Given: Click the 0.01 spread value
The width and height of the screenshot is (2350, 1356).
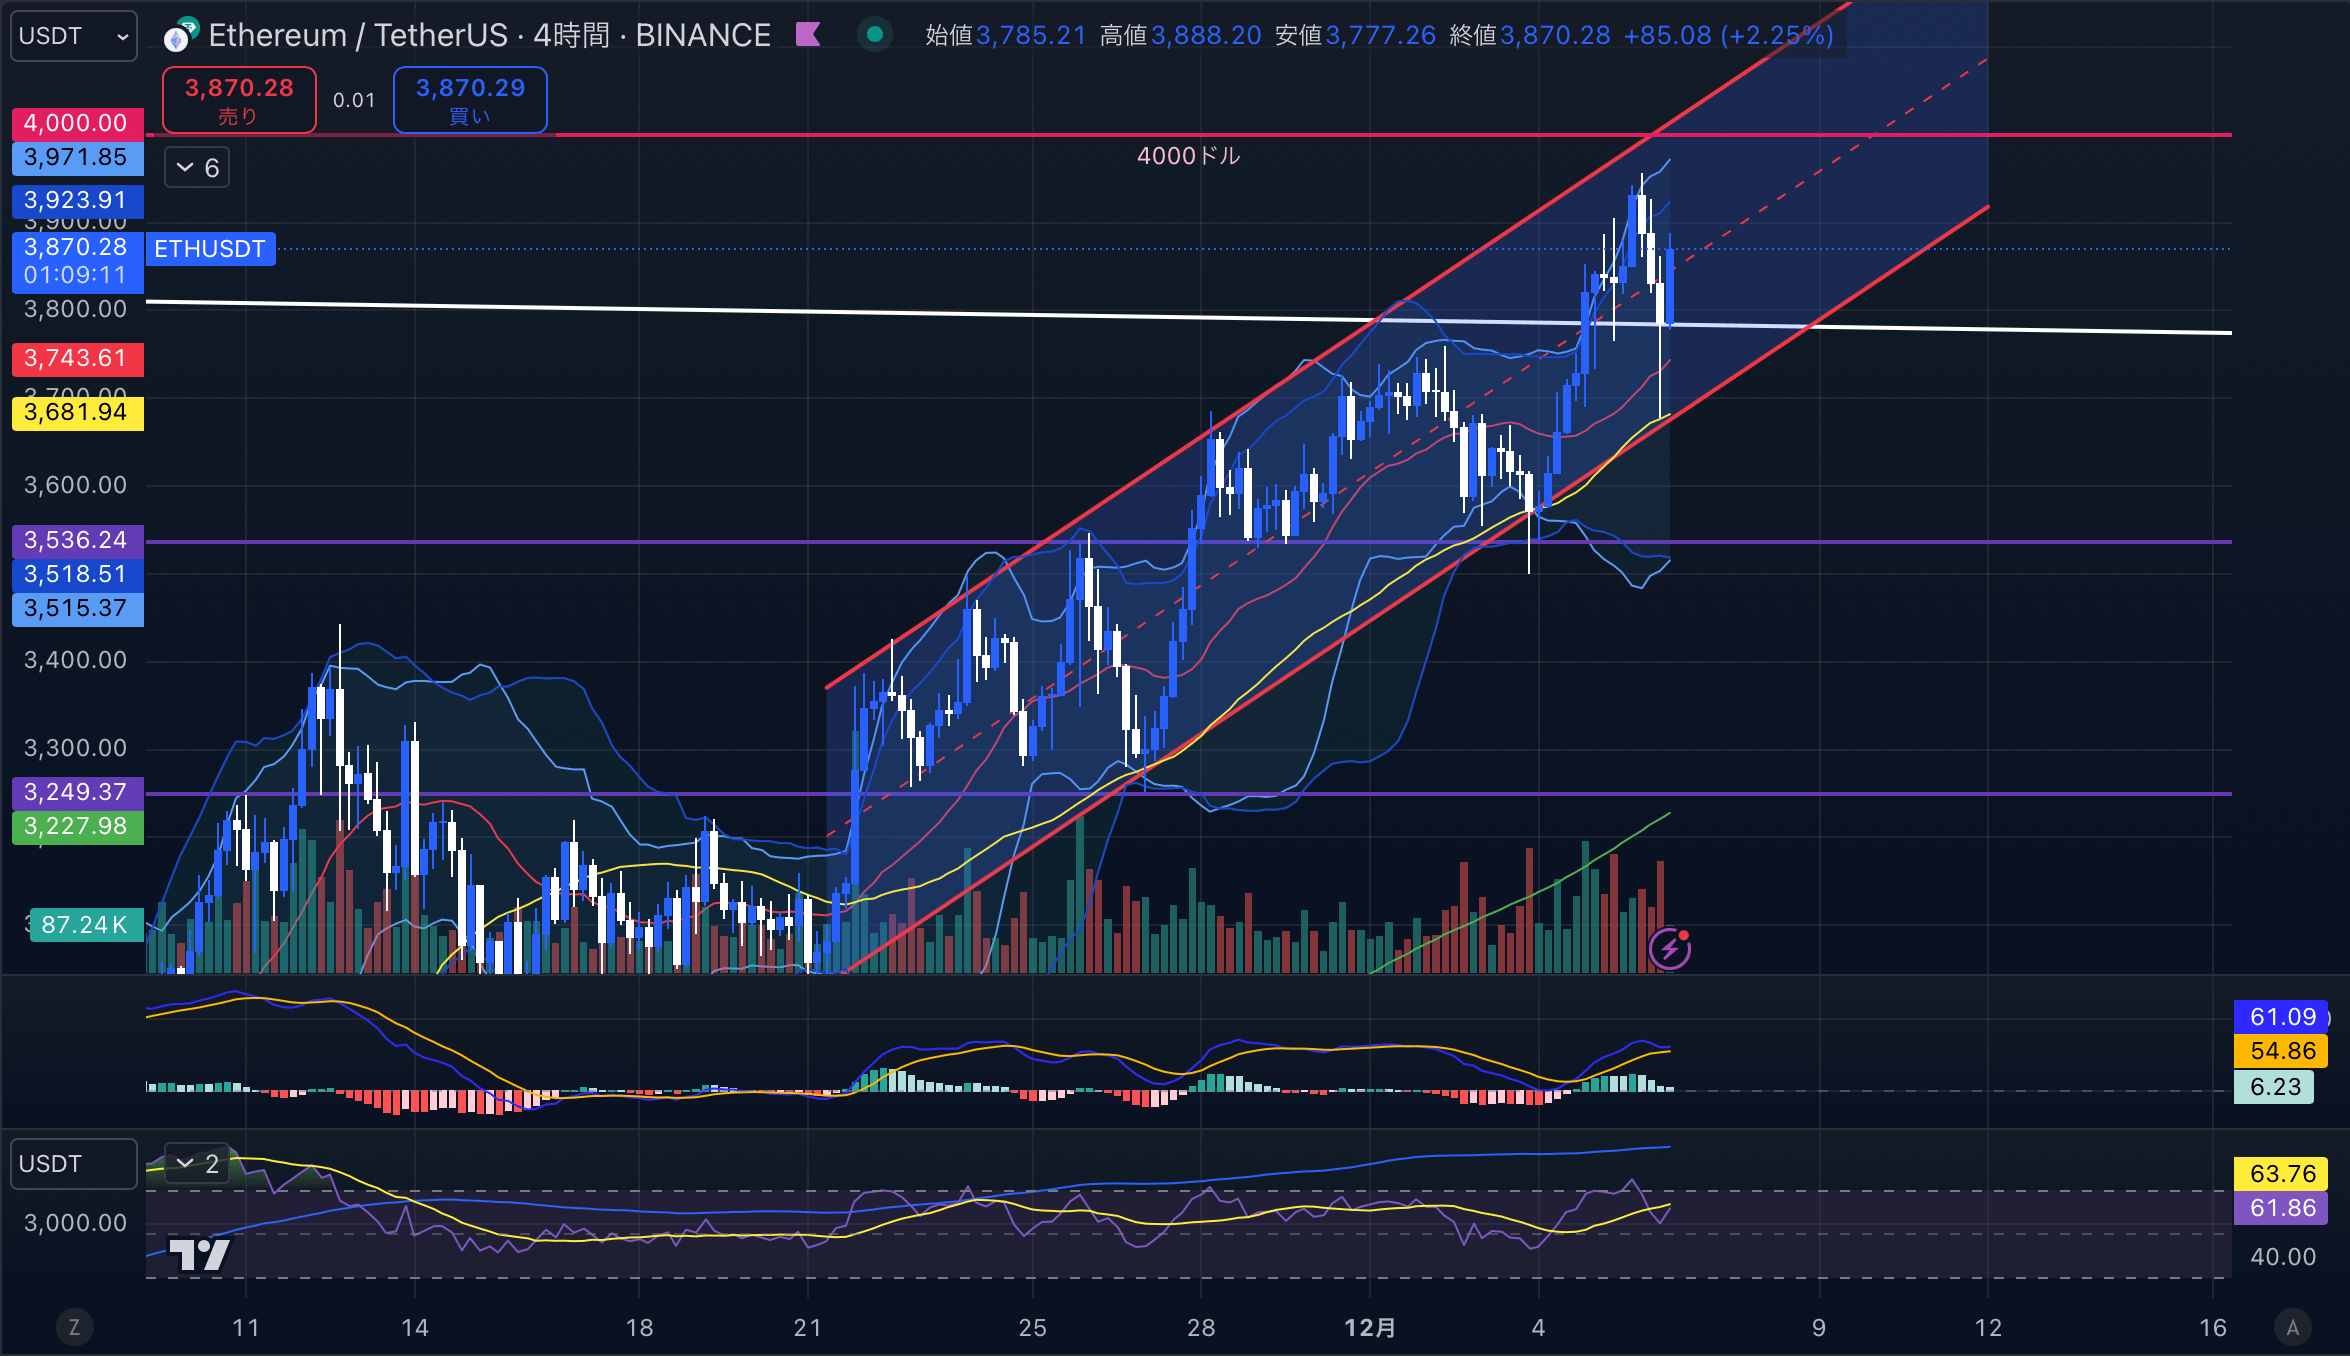Looking at the screenshot, I should (x=354, y=100).
